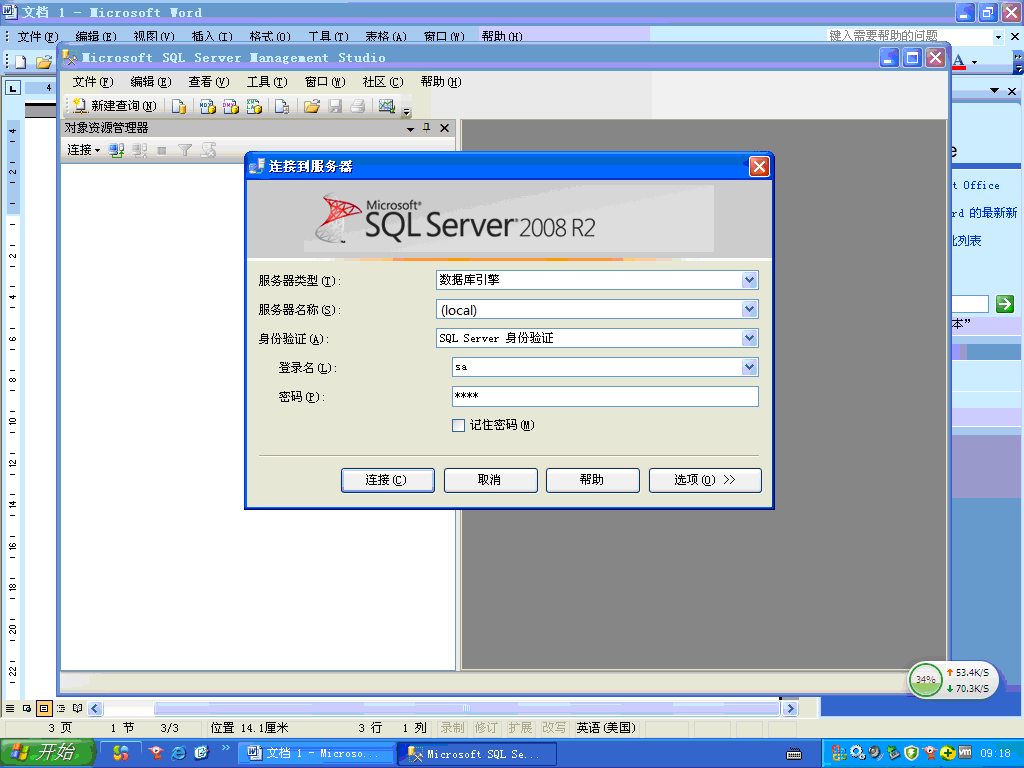
Task: Open the 服务器类型 dropdown
Action: (x=749, y=280)
